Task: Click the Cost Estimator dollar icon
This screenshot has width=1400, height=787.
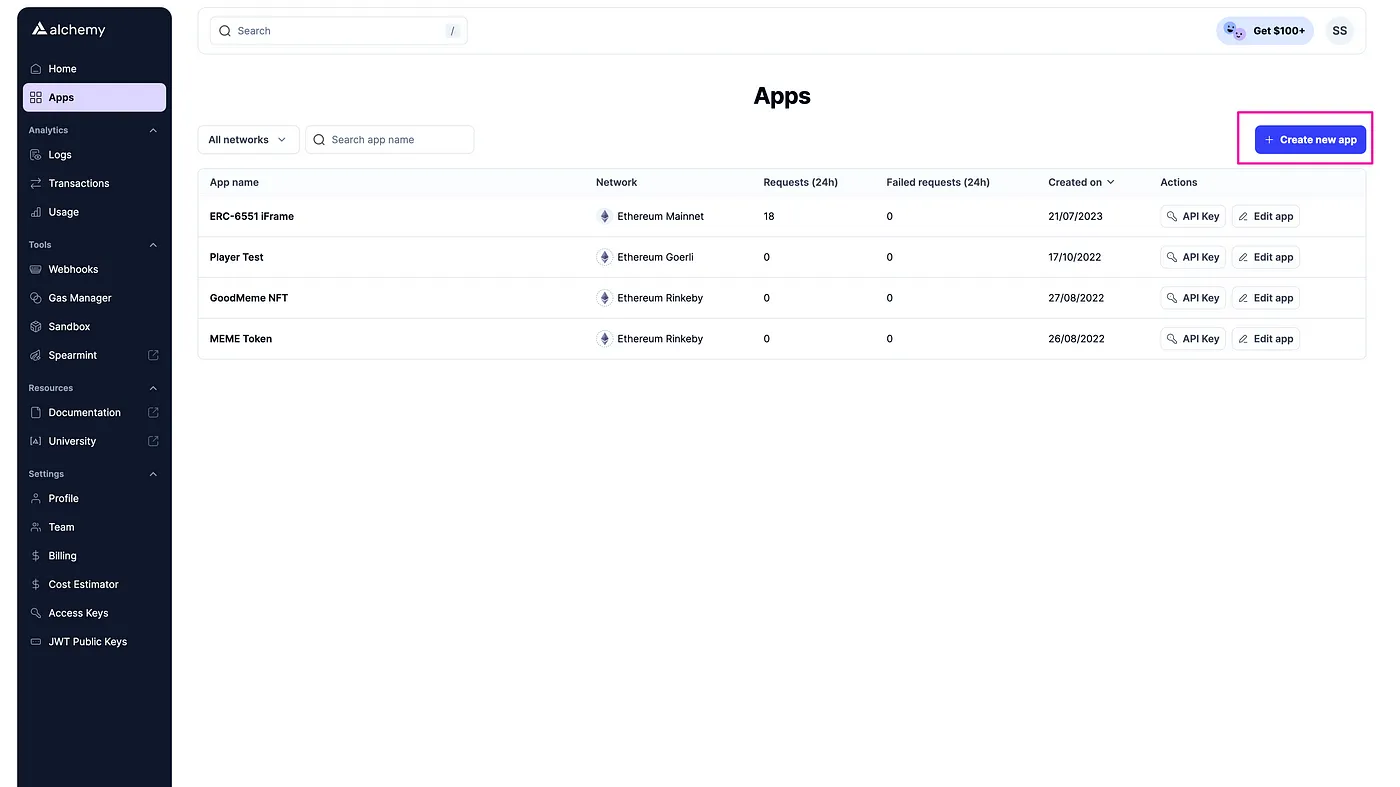Action: point(36,585)
